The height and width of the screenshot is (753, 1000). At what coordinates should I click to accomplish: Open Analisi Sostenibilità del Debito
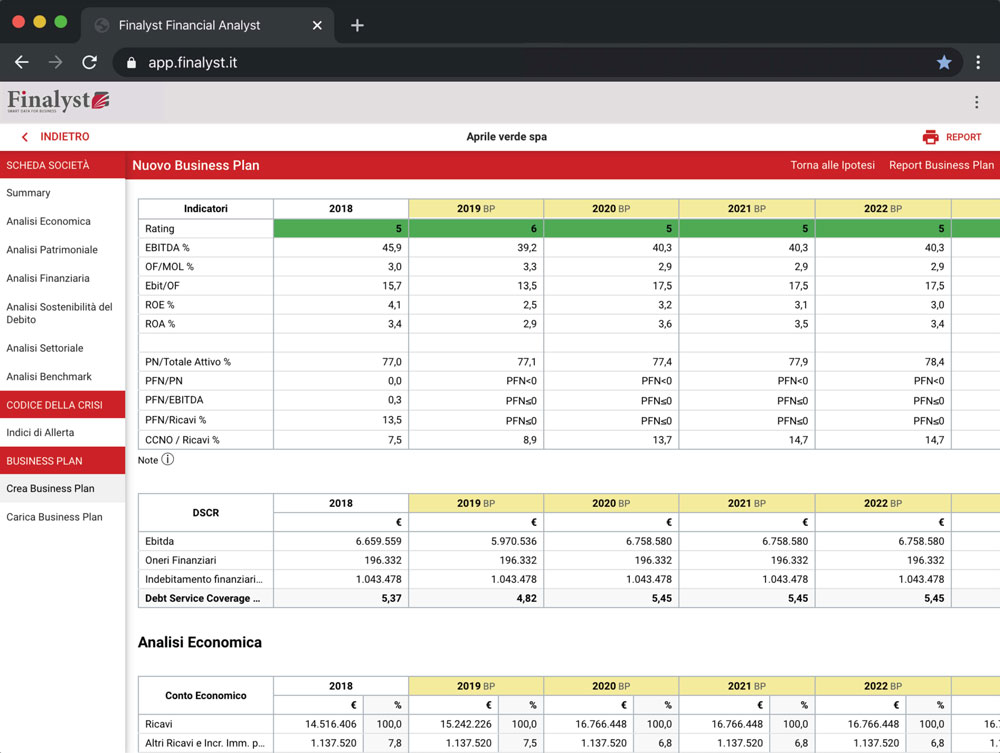[59, 313]
